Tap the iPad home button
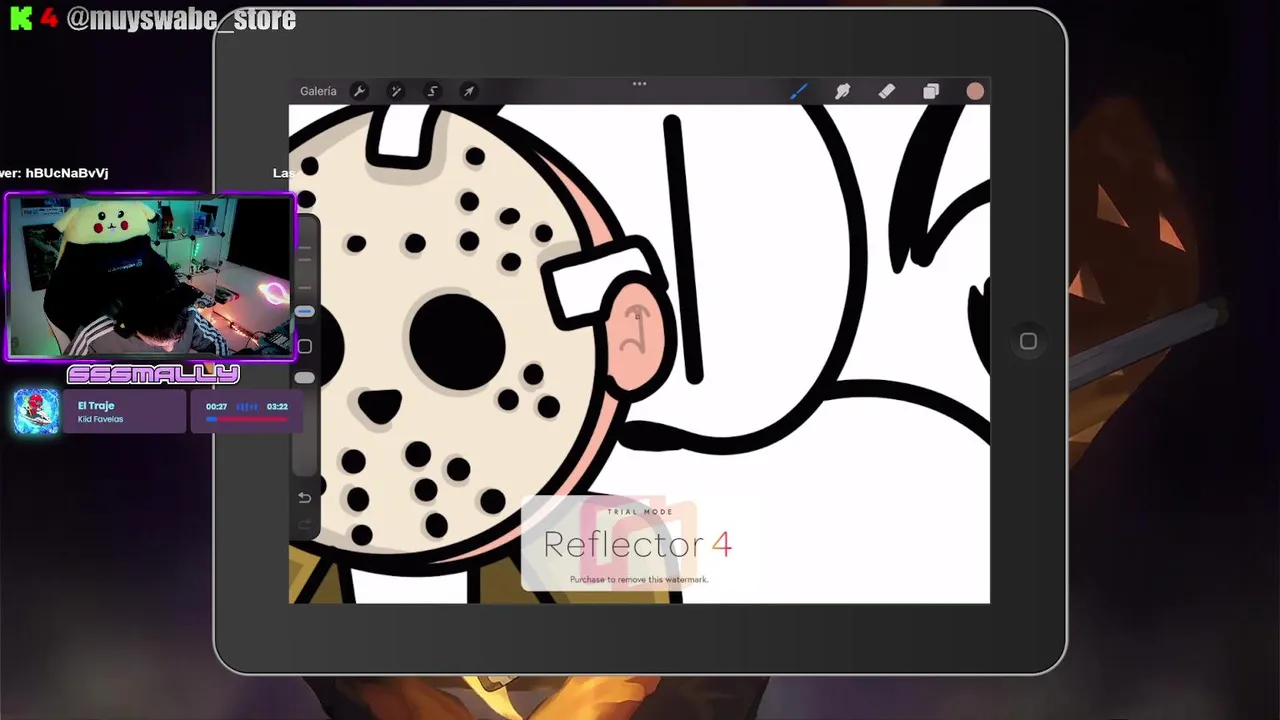 tap(1028, 341)
